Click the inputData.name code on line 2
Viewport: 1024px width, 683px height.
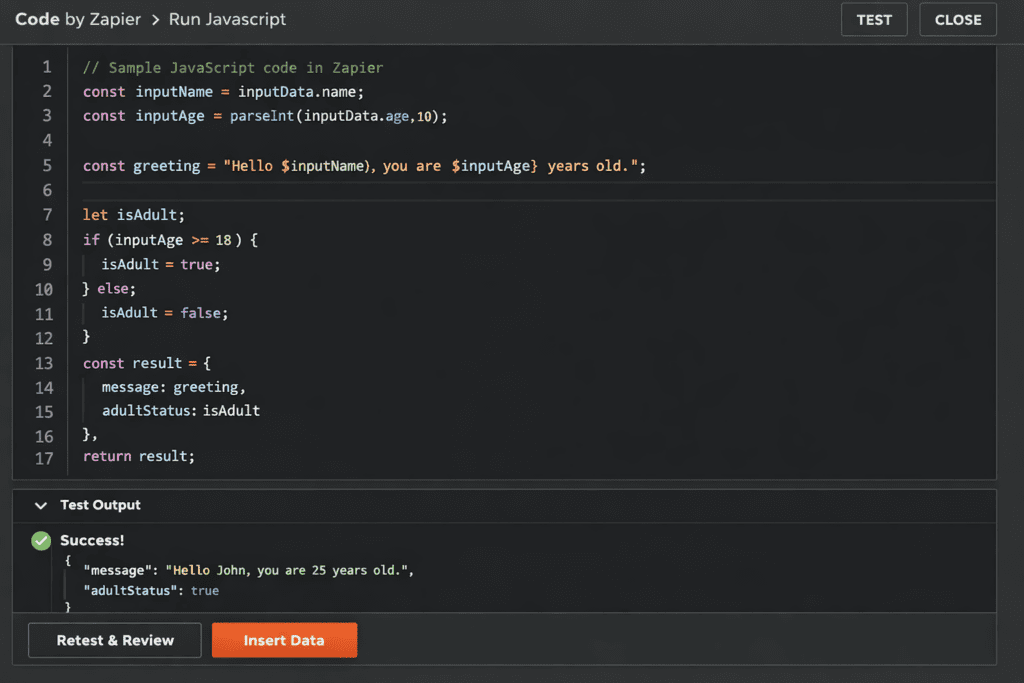tap(300, 91)
